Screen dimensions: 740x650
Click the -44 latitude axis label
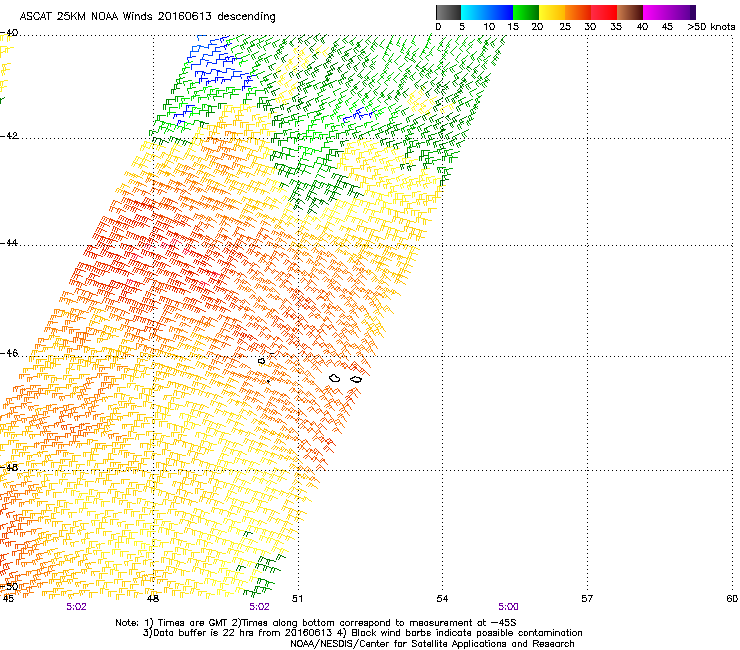9,243
